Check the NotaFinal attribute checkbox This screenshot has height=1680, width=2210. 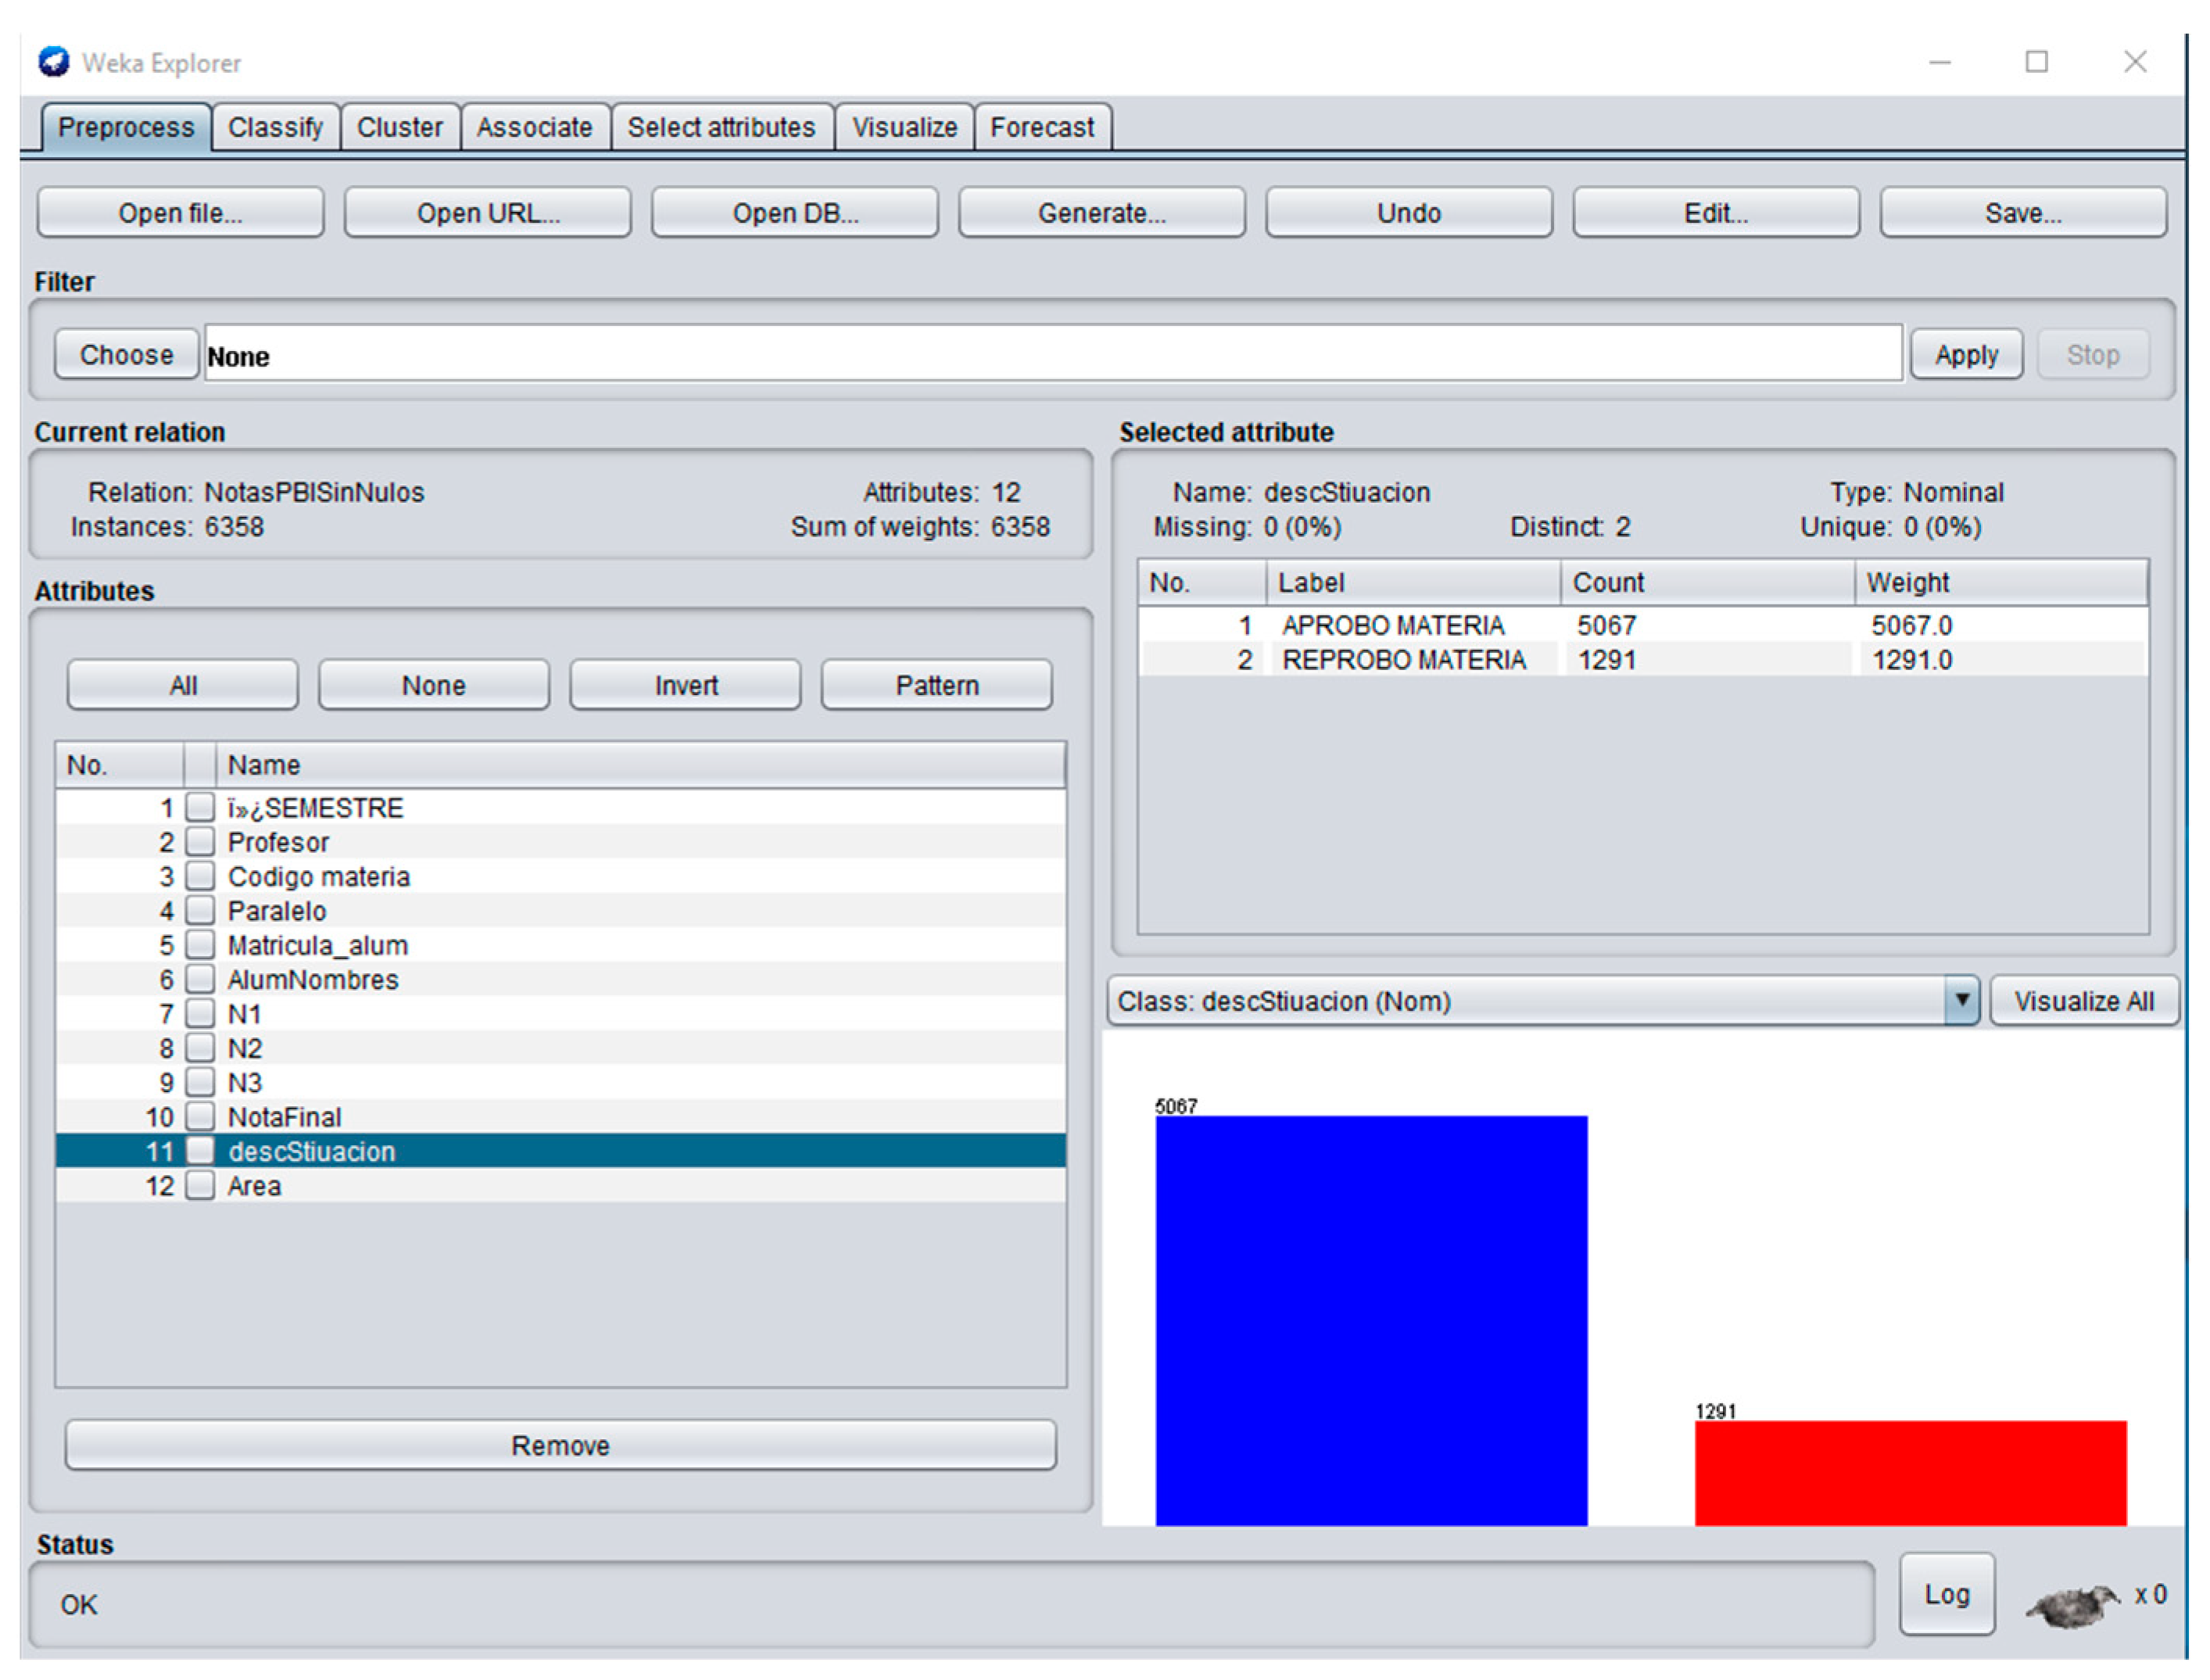(x=201, y=1116)
